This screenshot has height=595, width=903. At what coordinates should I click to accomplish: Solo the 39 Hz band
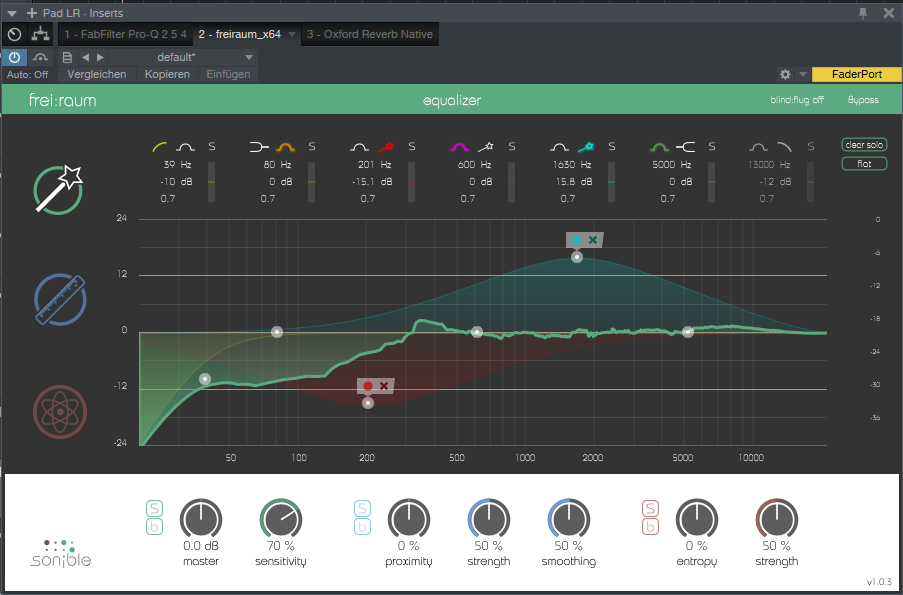[211, 147]
